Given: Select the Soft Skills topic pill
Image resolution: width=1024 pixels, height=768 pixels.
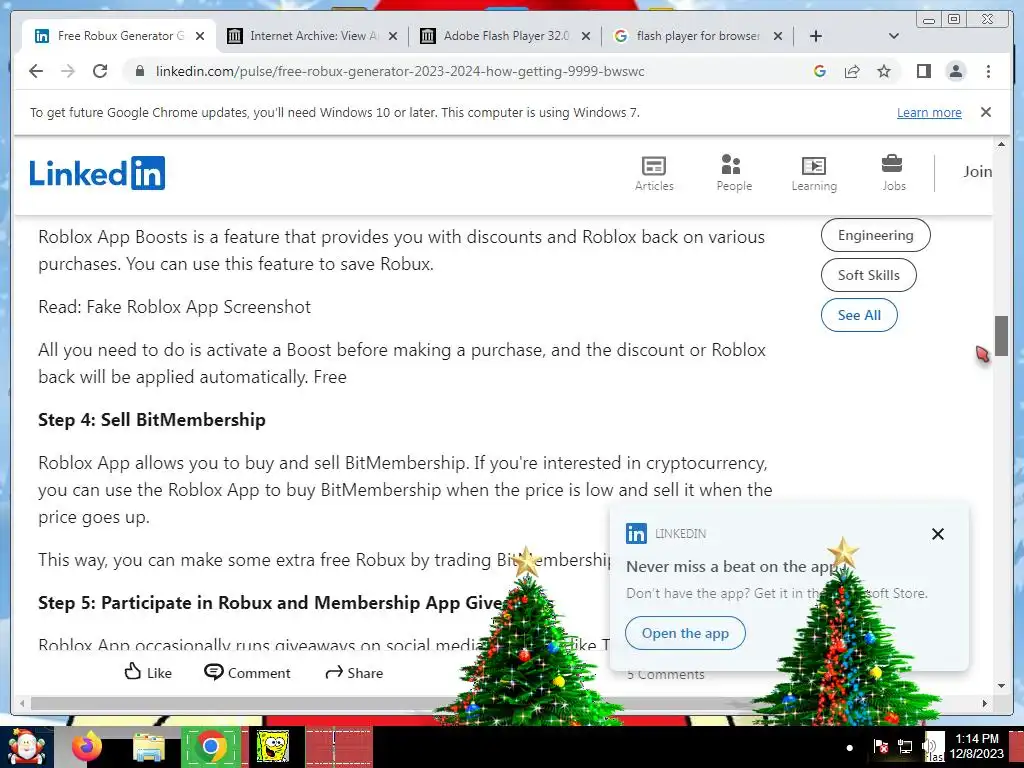Looking at the screenshot, I should tap(869, 275).
